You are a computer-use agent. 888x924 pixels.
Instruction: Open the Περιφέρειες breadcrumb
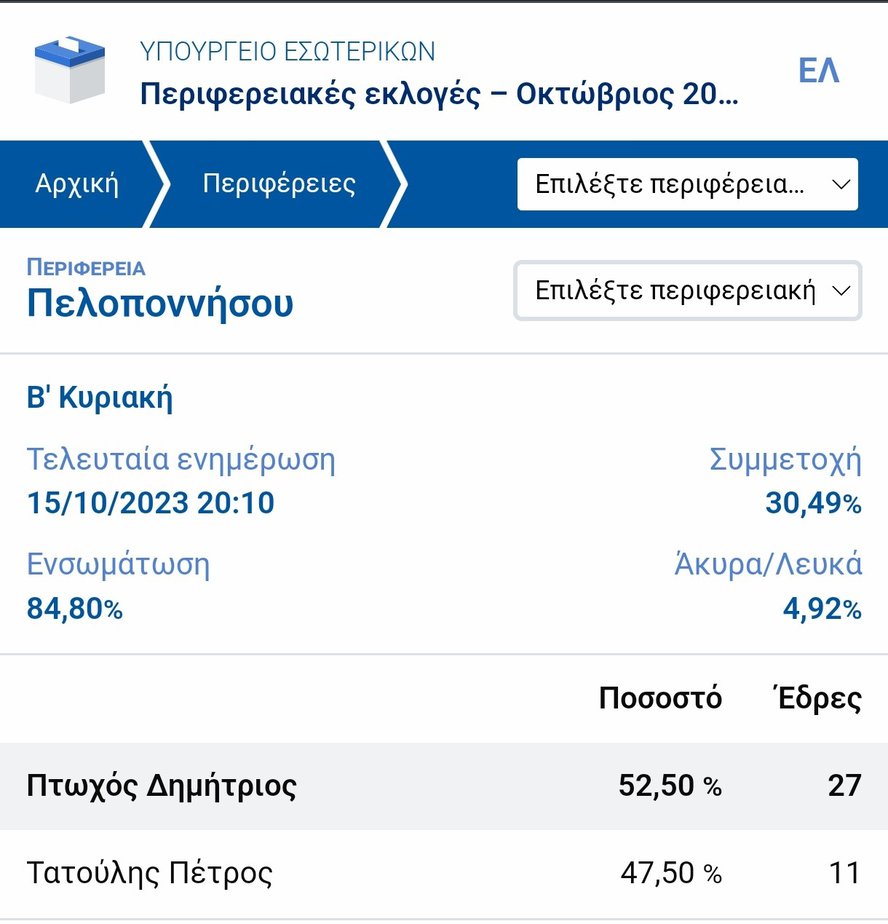pos(279,184)
